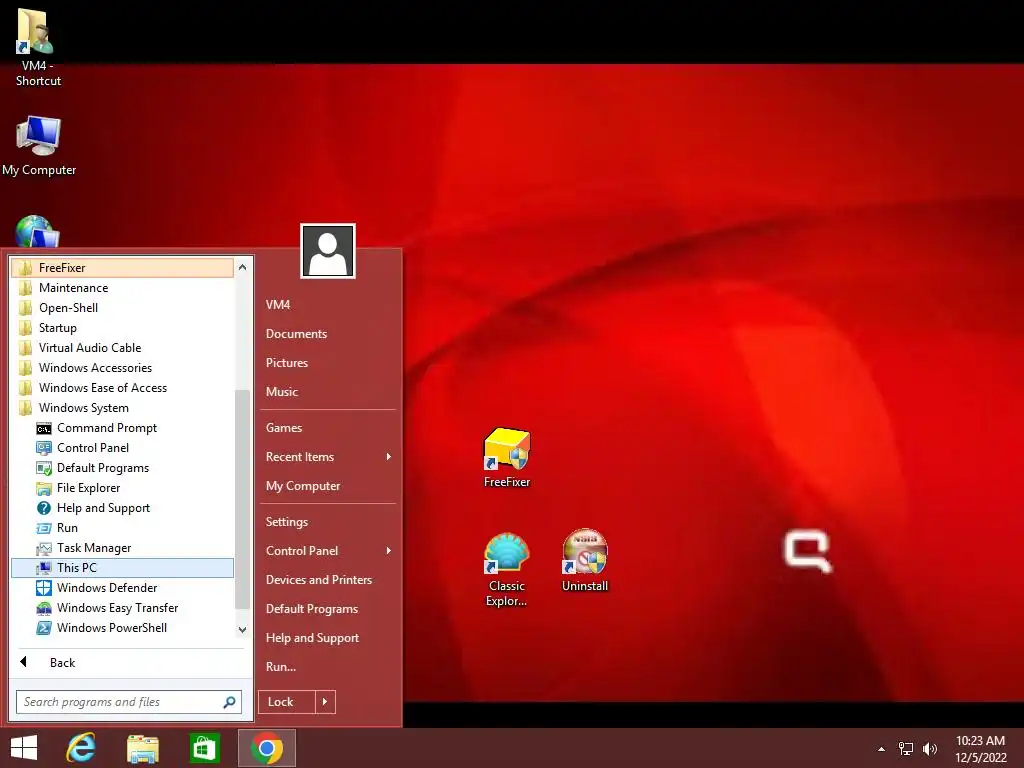Open the Windows Store taskbar icon
The image size is (1024, 768).
(204, 748)
